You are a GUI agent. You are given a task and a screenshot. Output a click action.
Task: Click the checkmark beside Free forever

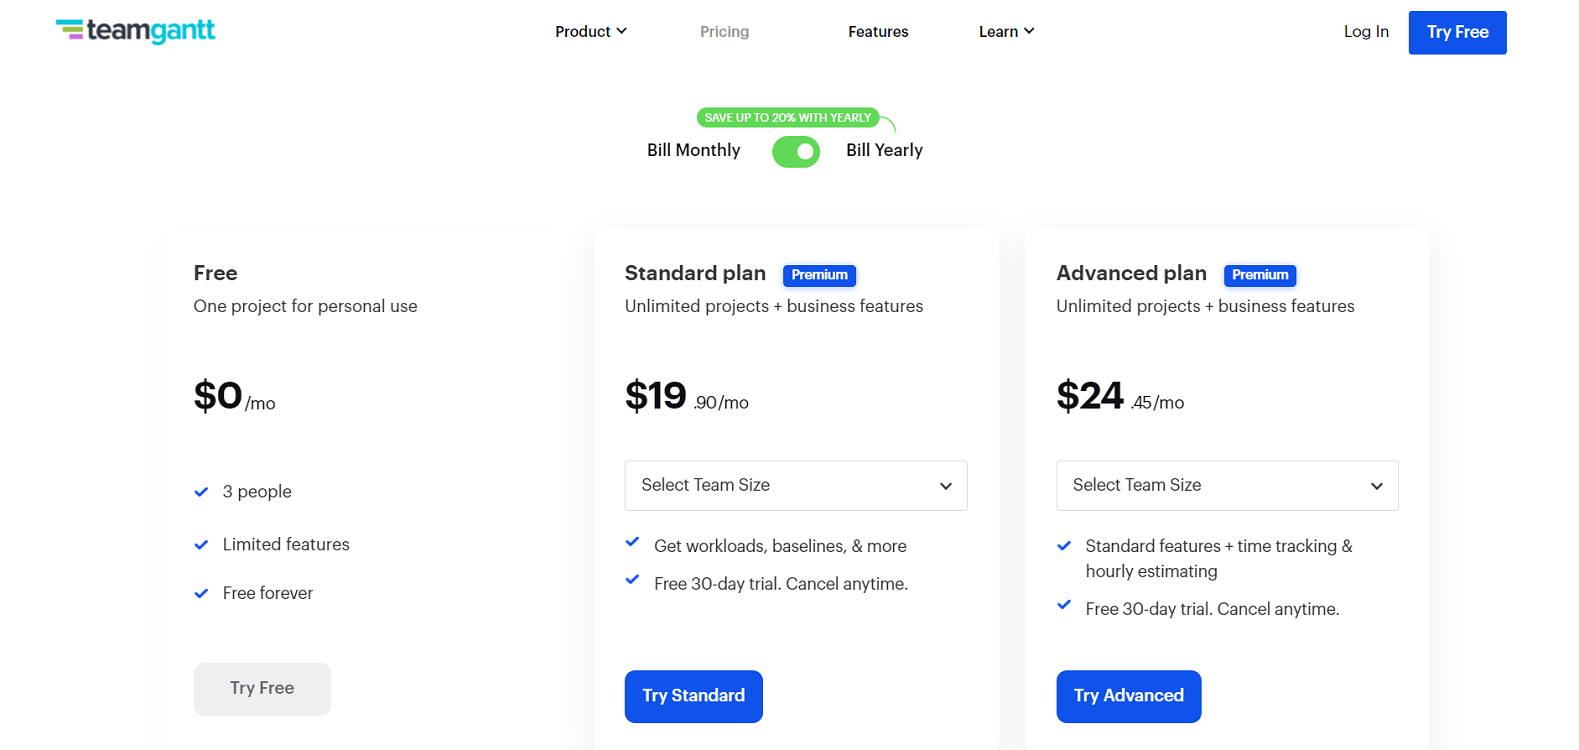201,594
